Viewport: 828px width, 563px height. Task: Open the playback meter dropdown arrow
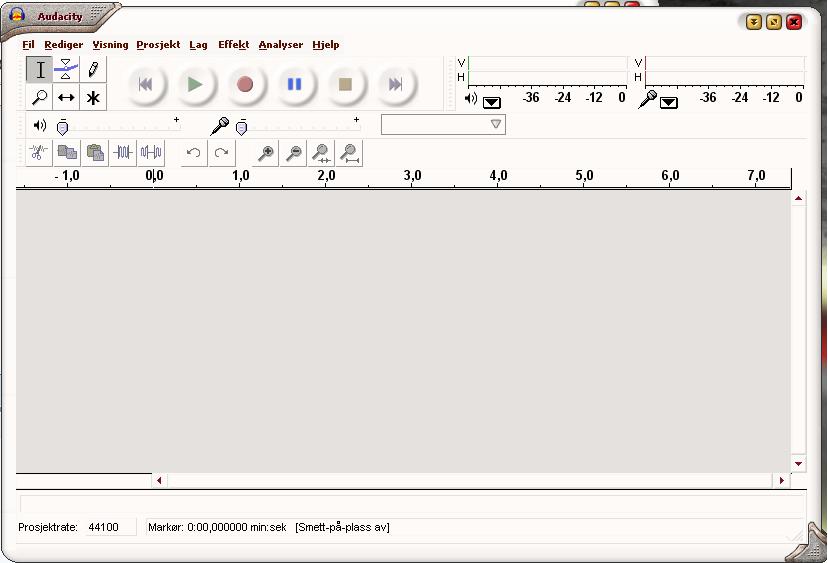point(492,102)
